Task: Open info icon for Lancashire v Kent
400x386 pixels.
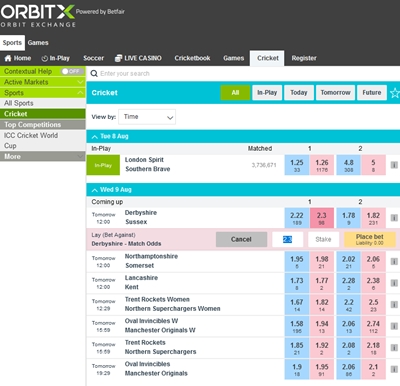Action: 394,283
